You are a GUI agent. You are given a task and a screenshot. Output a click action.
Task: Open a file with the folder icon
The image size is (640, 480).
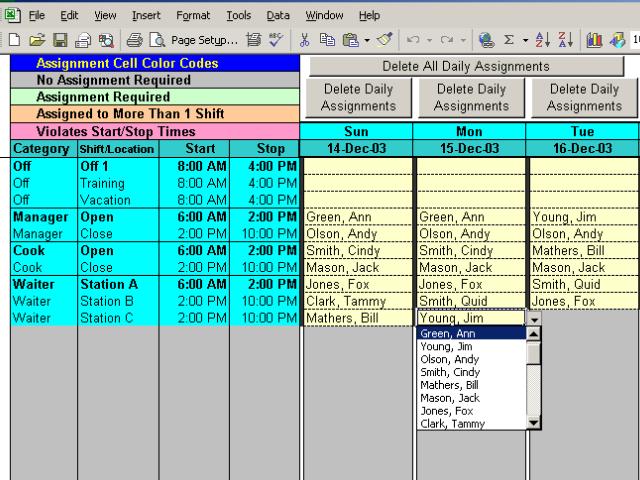(x=37, y=40)
